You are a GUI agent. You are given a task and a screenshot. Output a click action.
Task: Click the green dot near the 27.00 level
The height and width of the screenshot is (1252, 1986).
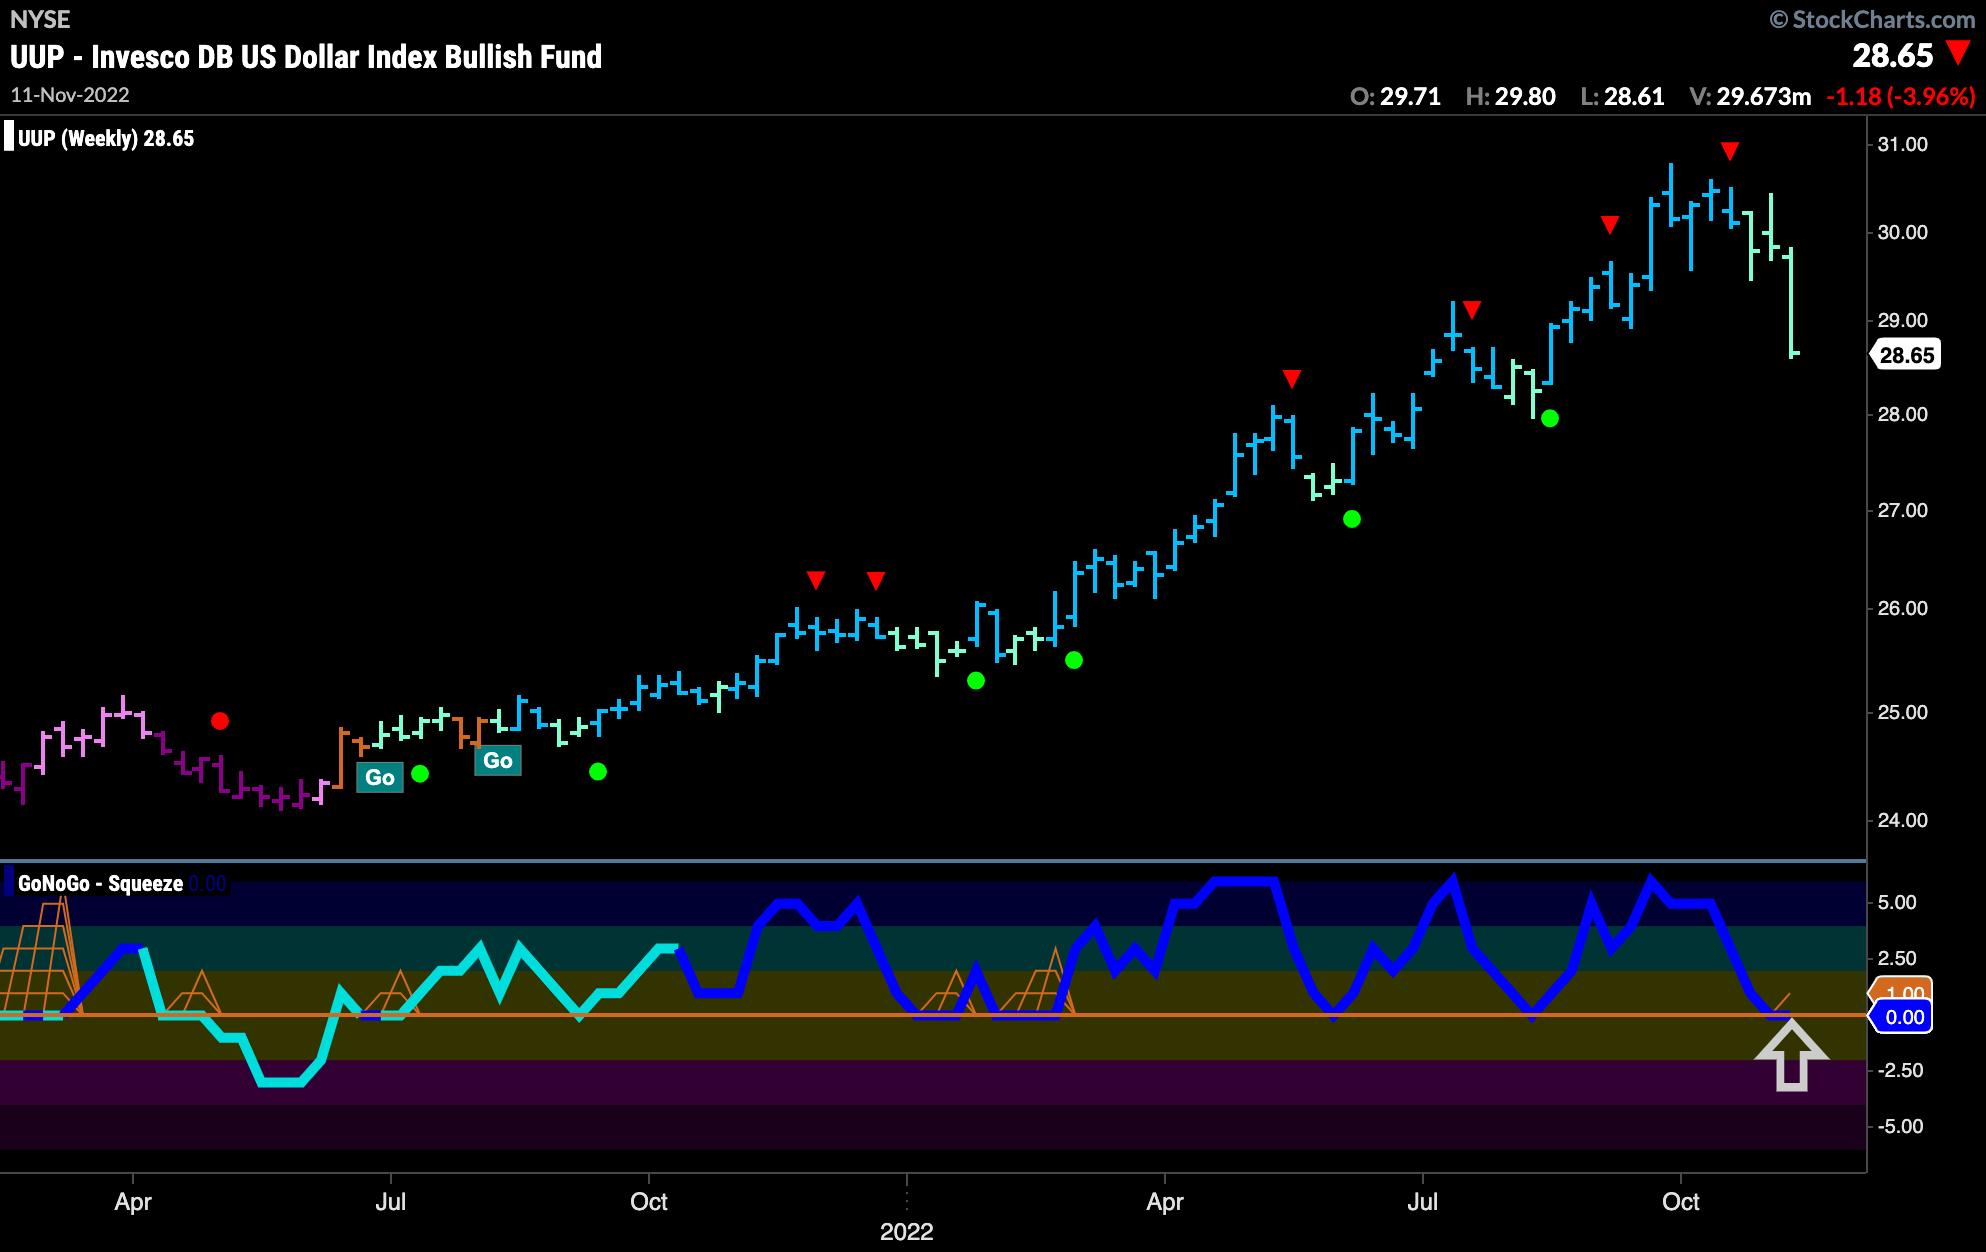[x=1352, y=519]
